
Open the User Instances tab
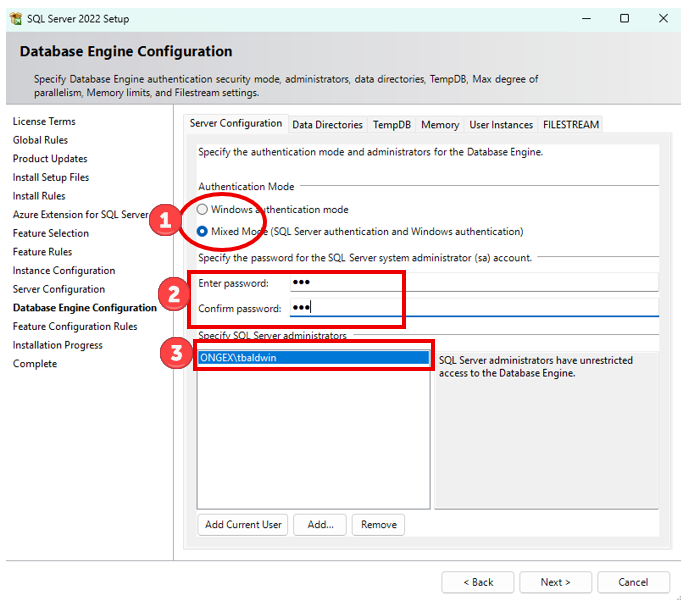(501, 125)
